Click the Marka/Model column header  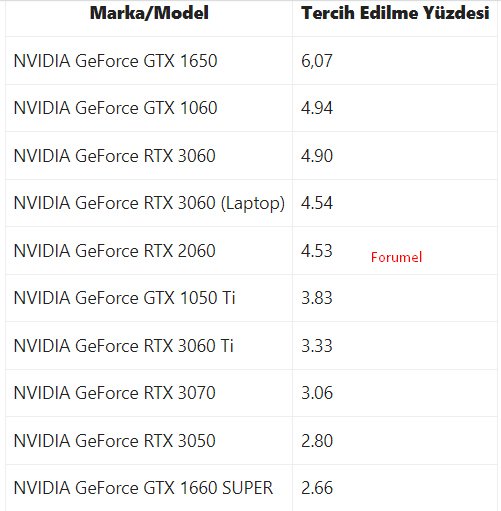click(149, 13)
